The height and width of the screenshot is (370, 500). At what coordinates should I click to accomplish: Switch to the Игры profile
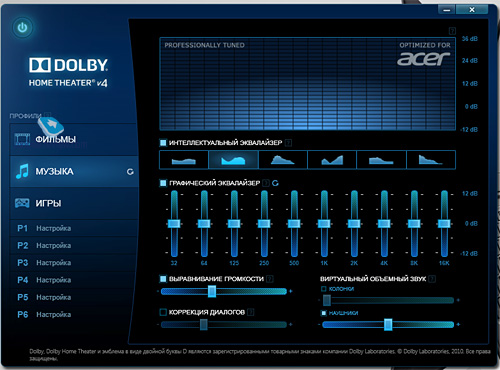point(74,203)
